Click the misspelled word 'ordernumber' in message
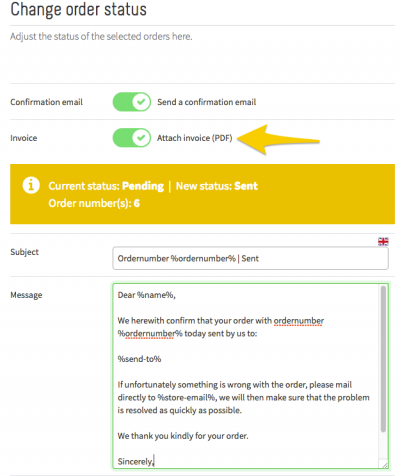The width and height of the screenshot is (400, 476). (x=299, y=321)
